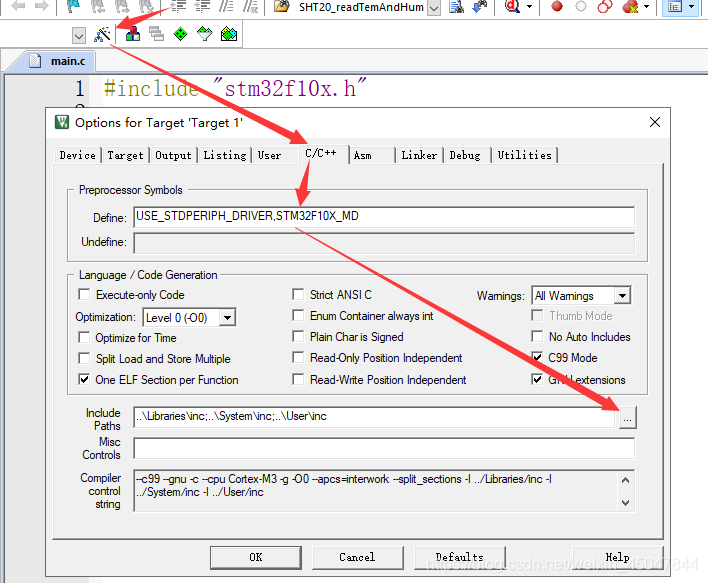Click the Indent selected lines icon
The height and width of the screenshot is (583, 708).
coord(178,6)
